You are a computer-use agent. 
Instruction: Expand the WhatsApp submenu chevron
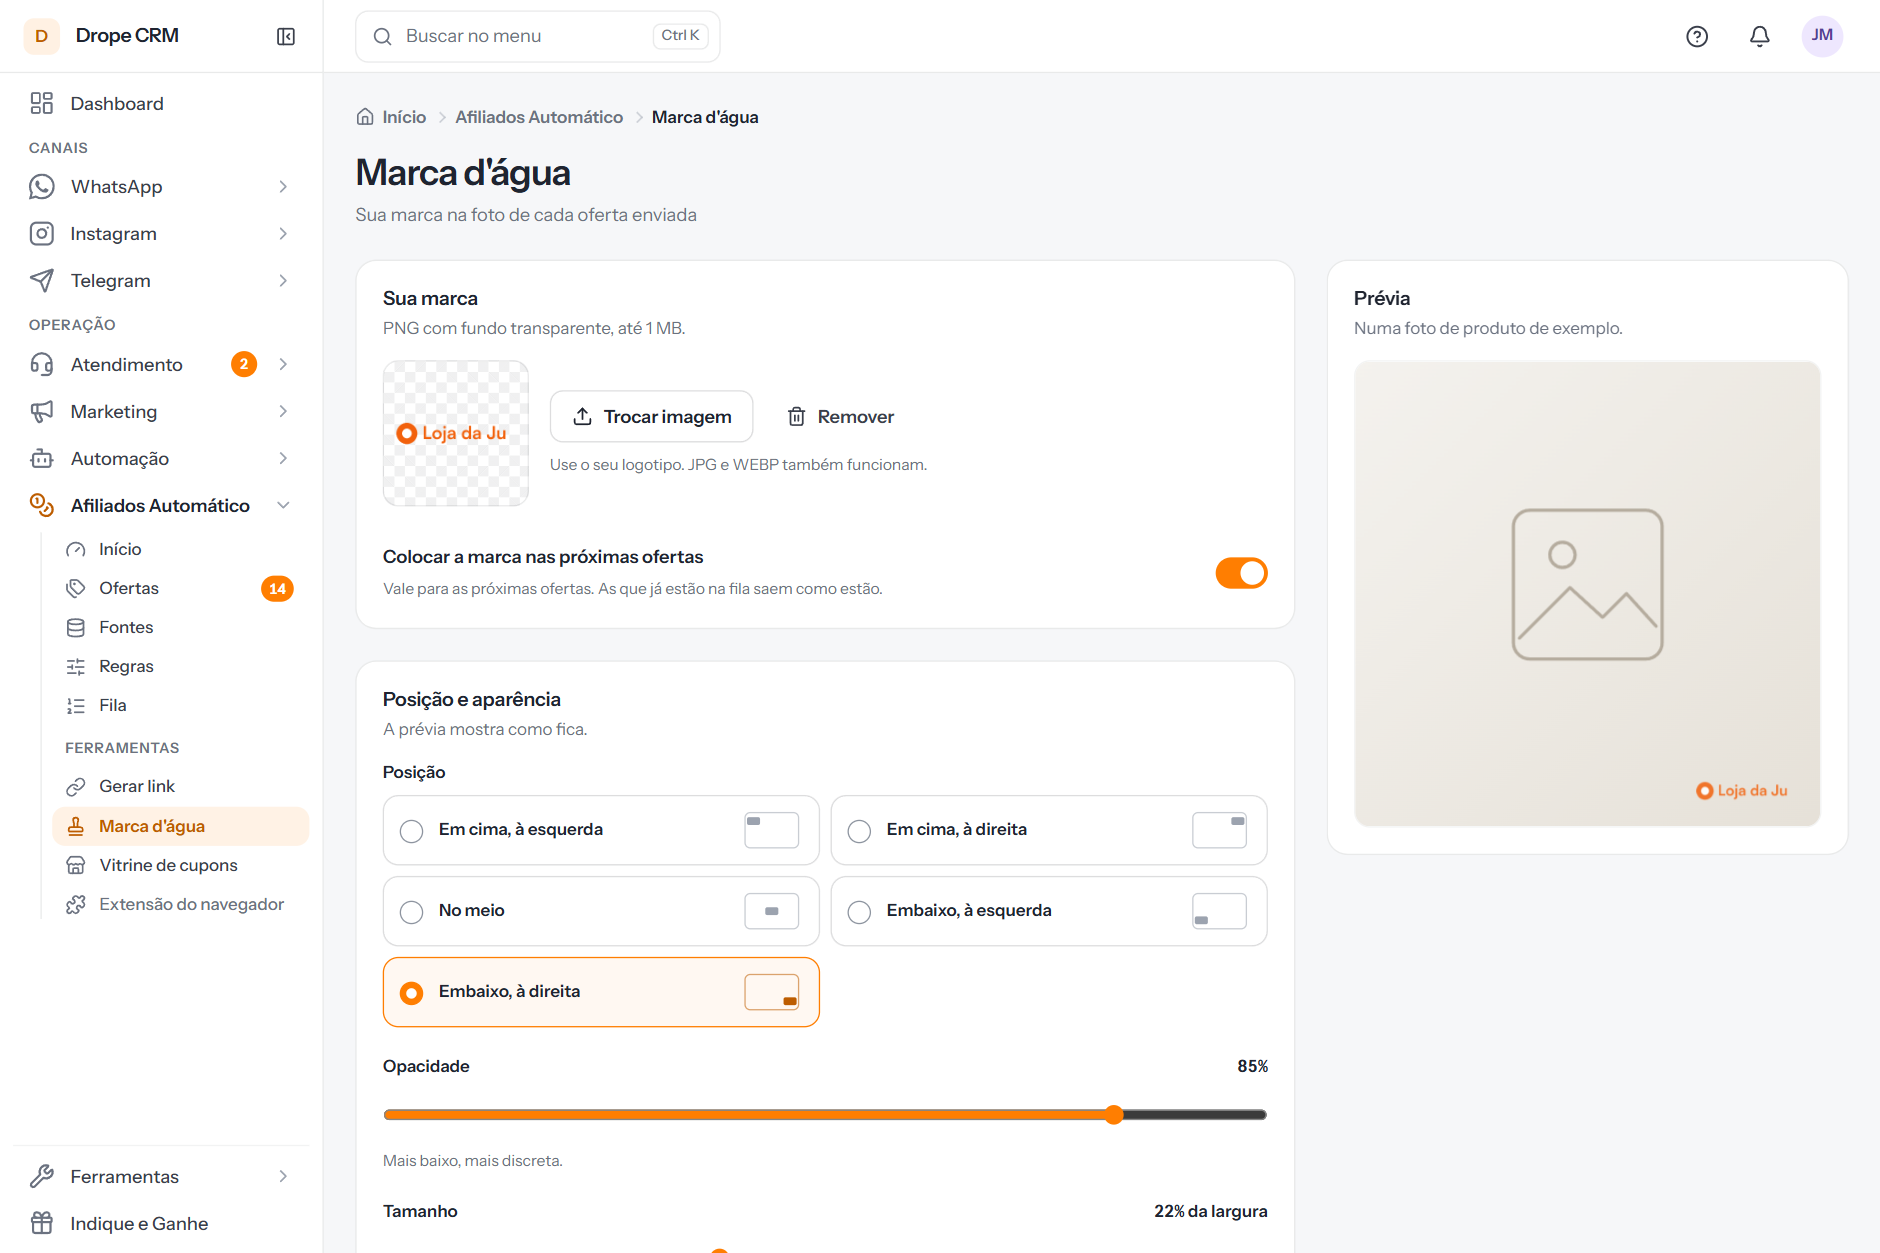pyautogui.click(x=283, y=186)
